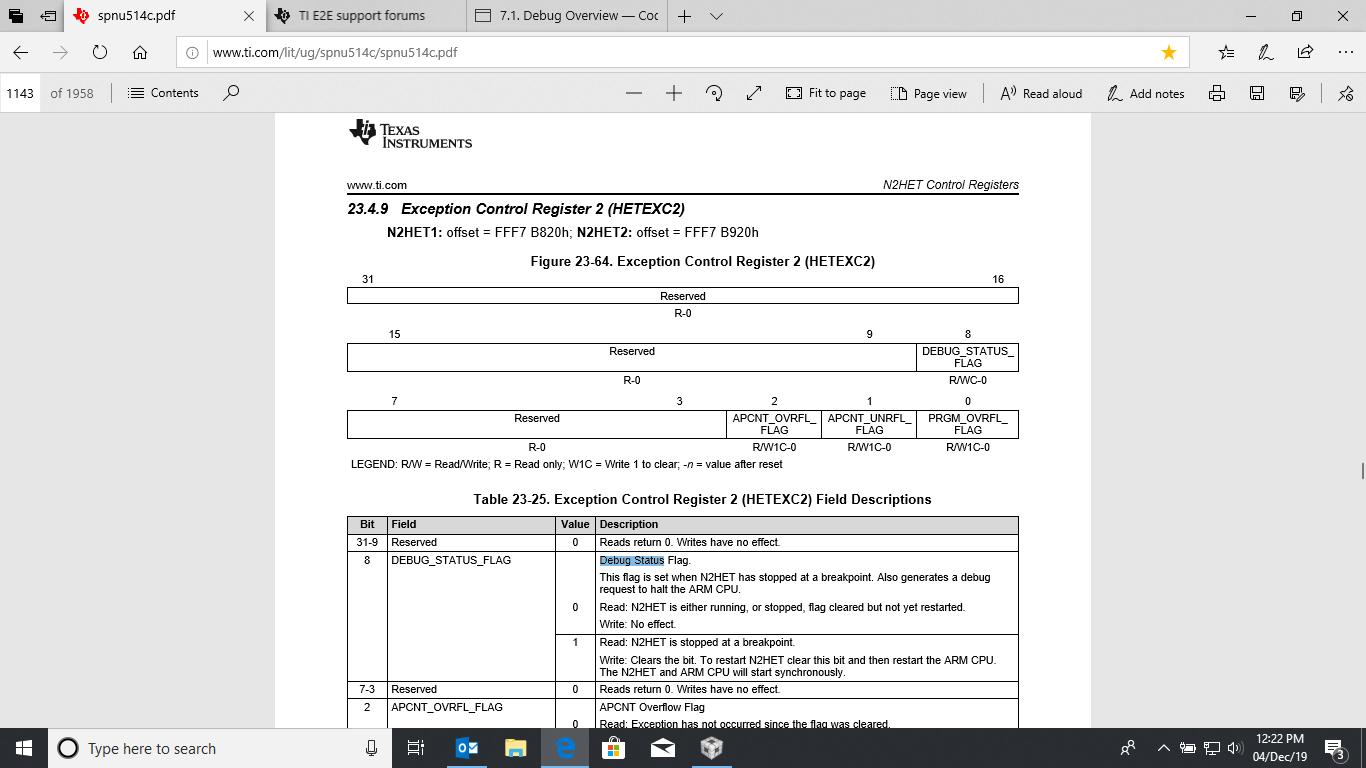The width and height of the screenshot is (1366, 768).
Task: Click the 'Figure 23-64' caption text
Action: (x=702, y=262)
